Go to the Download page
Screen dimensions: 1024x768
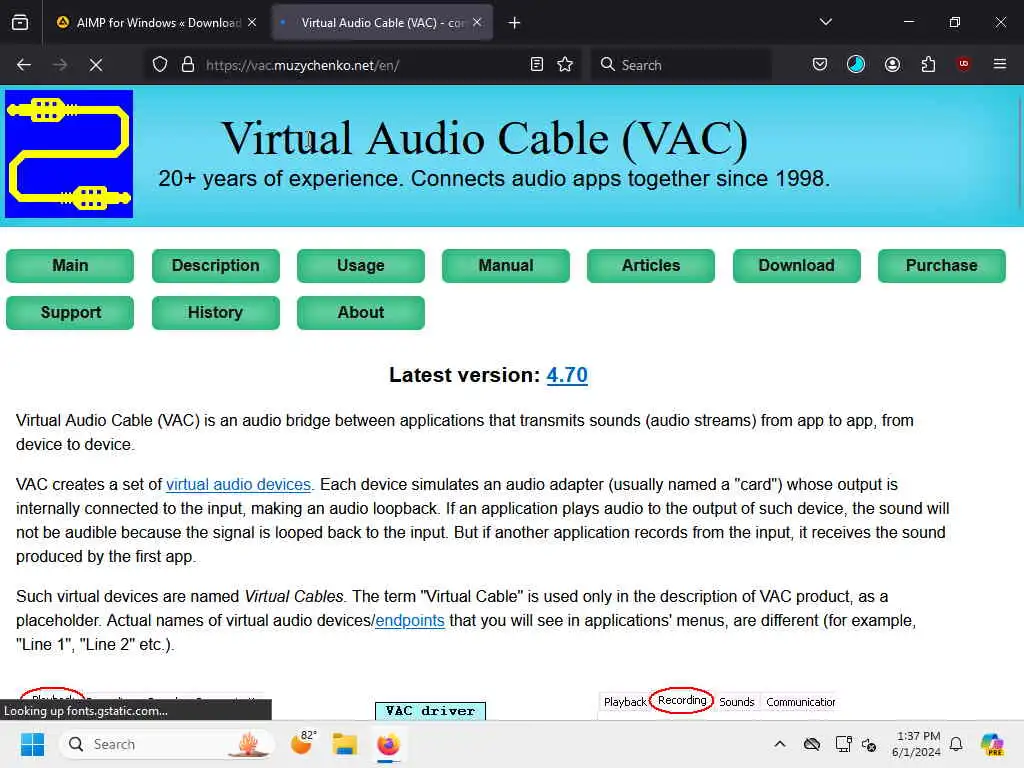(796, 266)
